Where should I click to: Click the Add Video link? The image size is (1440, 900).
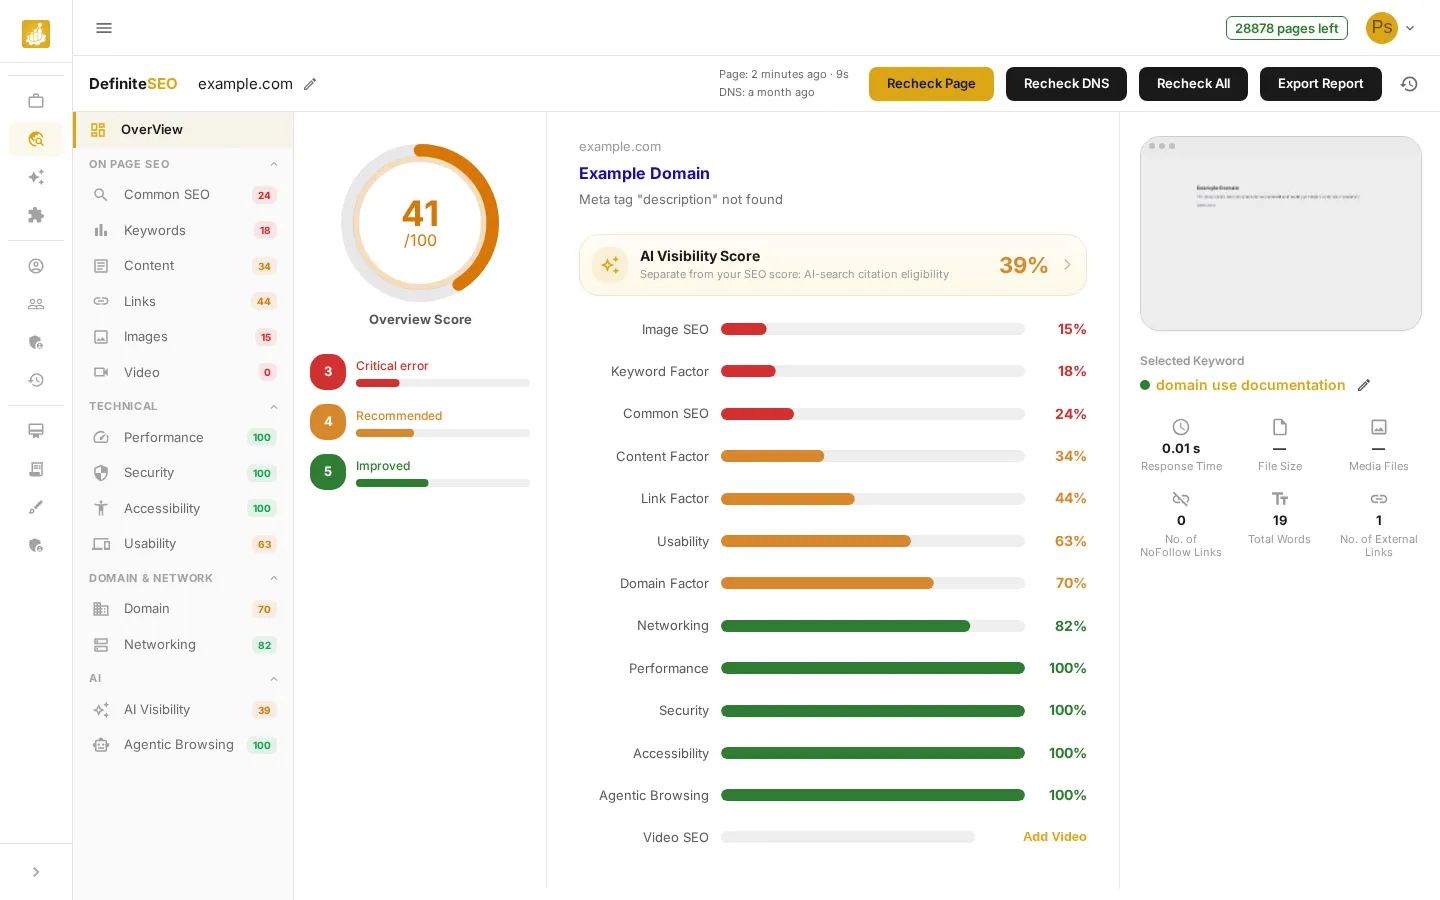point(1055,837)
